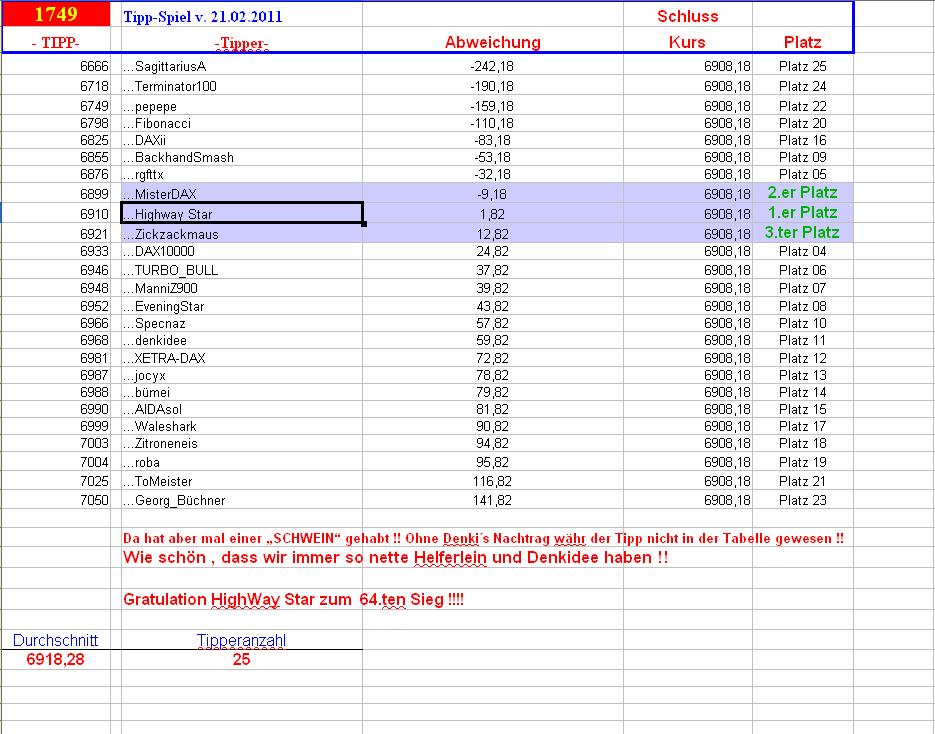This screenshot has width=935, height=734.
Task: Select the '...SagittariusA' tipper cell
Action: (x=242, y=66)
